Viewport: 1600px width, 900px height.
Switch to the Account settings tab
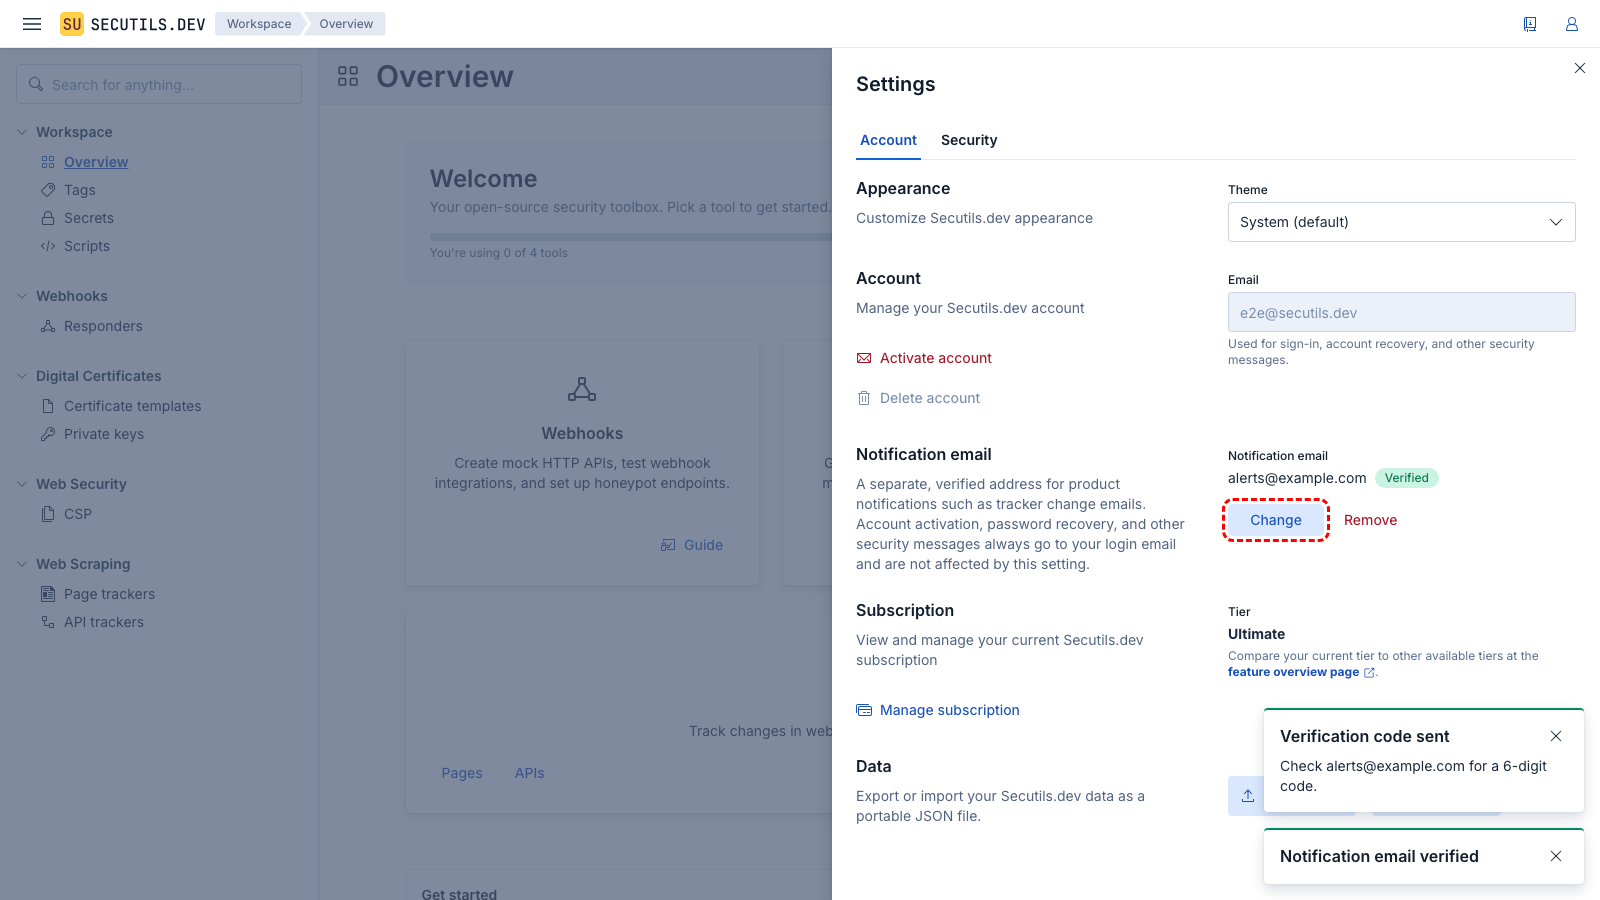pyautogui.click(x=888, y=140)
